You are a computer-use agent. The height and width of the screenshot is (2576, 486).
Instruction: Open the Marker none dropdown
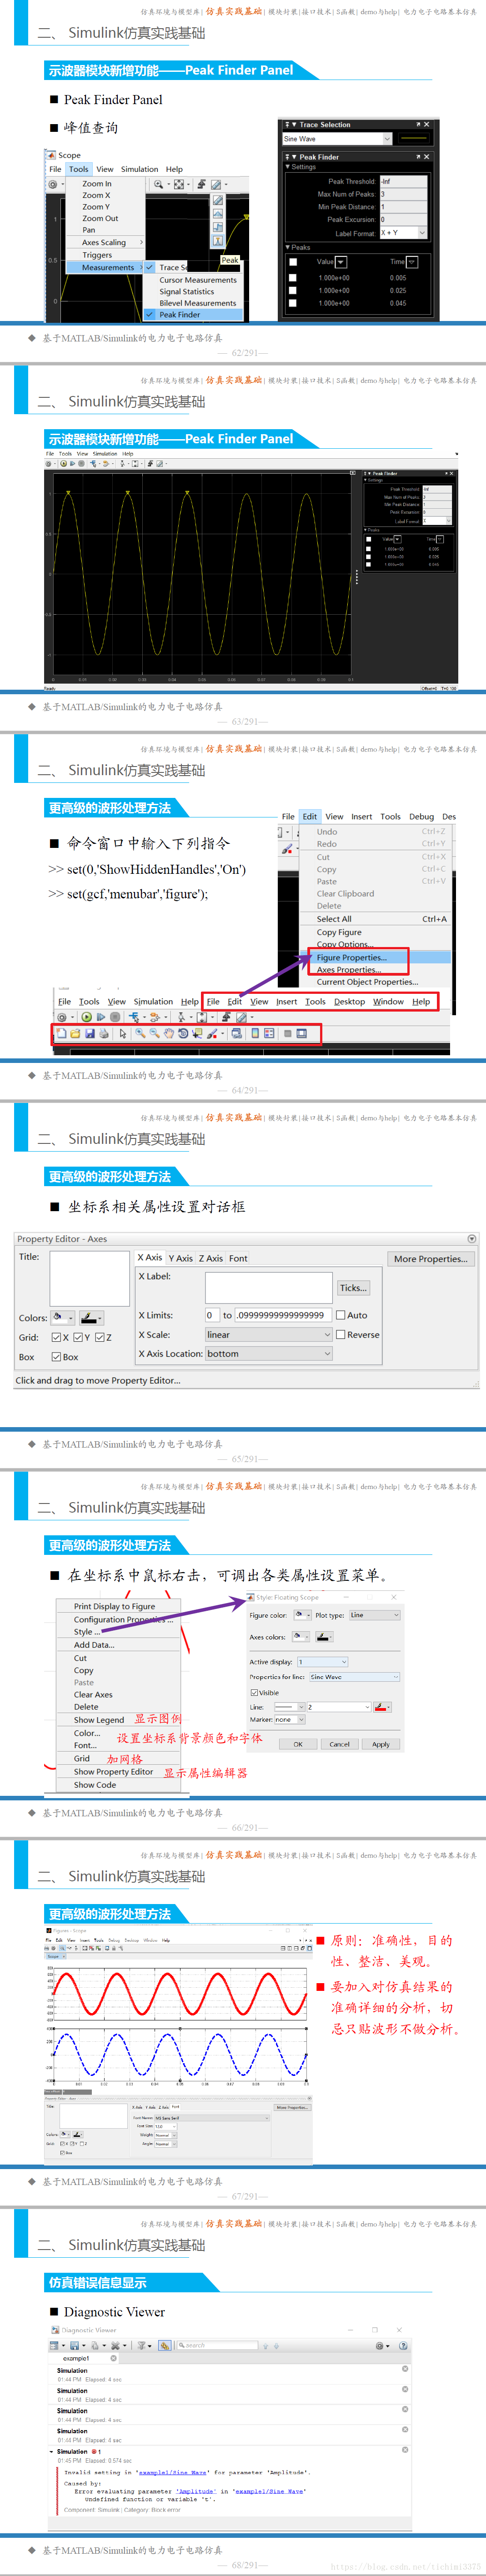coord(289,1719)
